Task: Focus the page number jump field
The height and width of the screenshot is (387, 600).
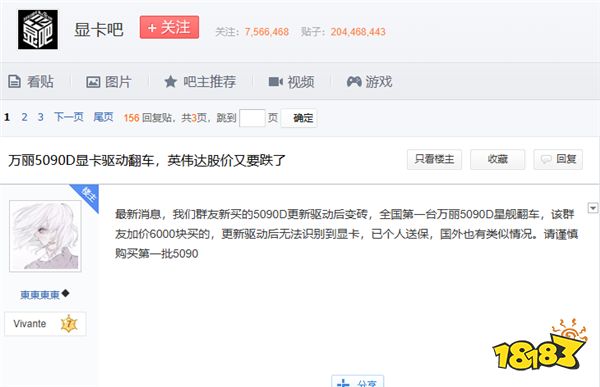Action: (x=252, y=118)
